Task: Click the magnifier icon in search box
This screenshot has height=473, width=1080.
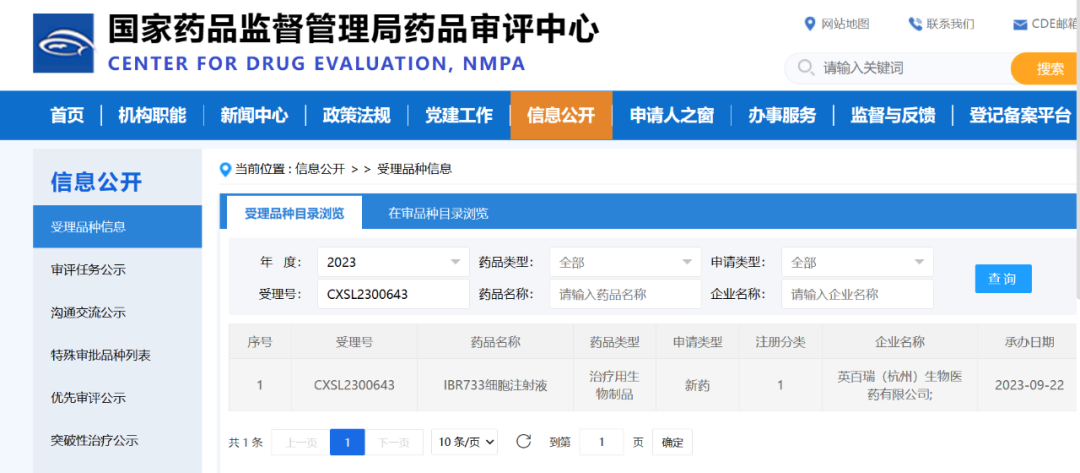Action: tap(805, 67)
